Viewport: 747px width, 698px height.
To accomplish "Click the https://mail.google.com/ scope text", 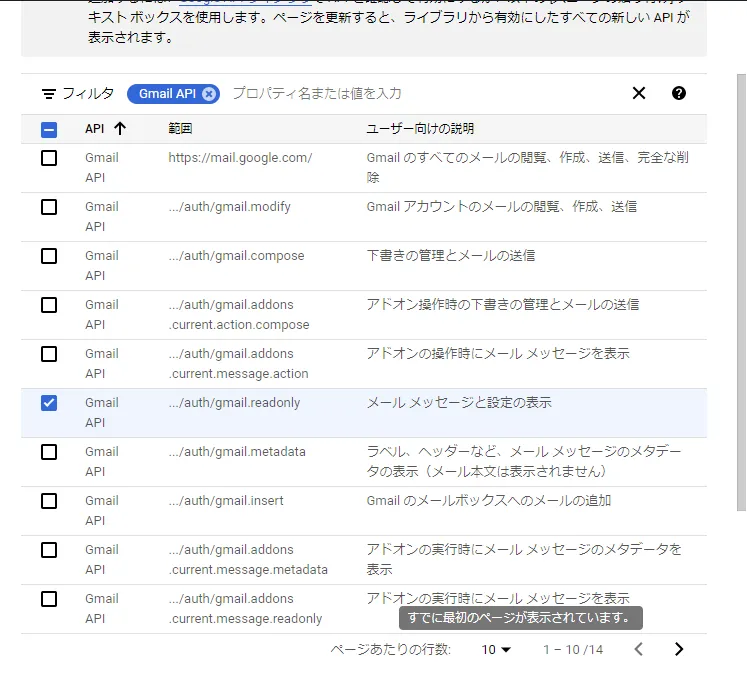I will click(240, 158).
